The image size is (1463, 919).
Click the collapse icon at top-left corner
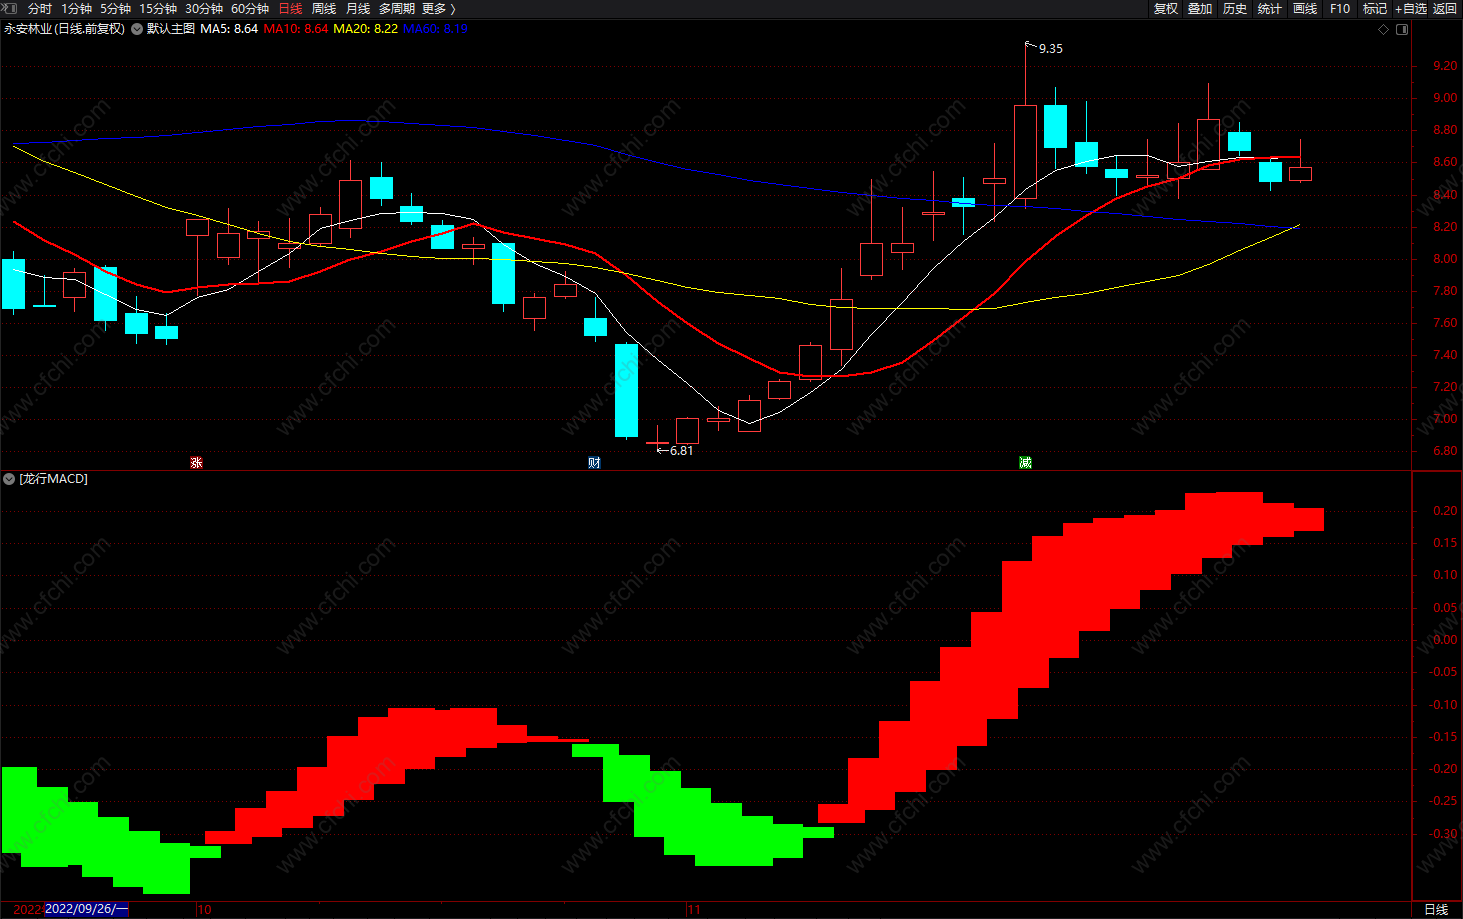coord(10,8)
